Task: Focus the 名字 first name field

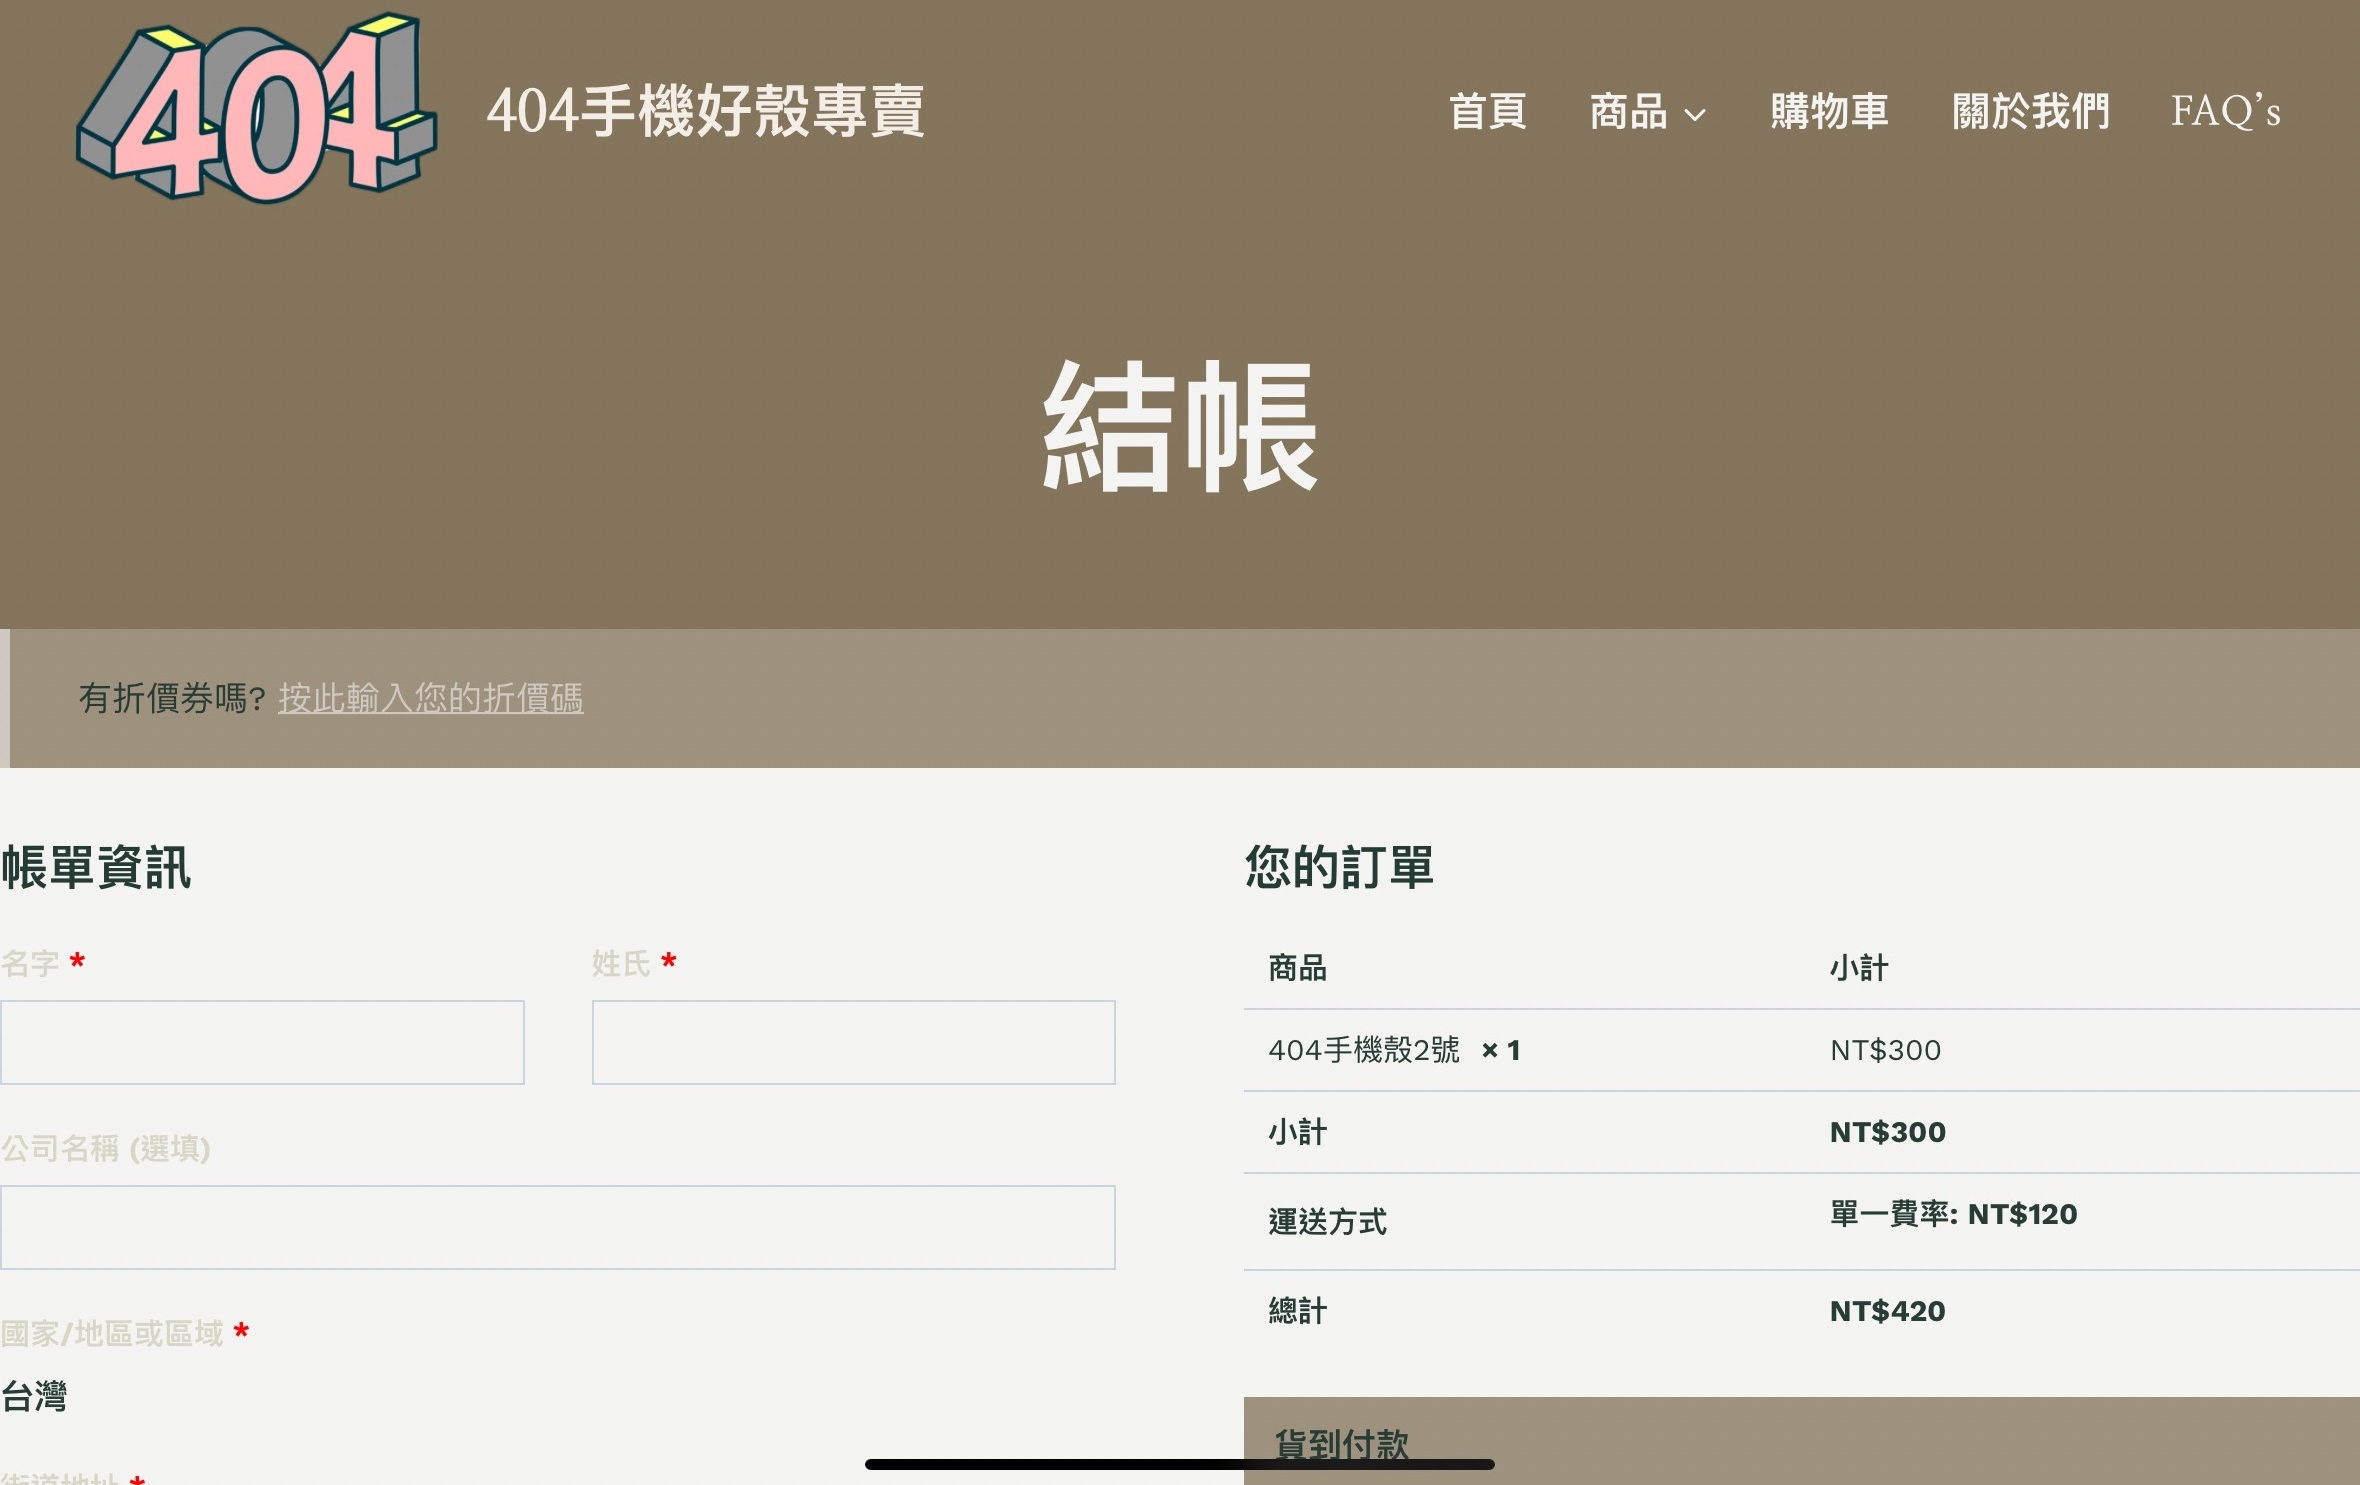Action: point(262,1042)
